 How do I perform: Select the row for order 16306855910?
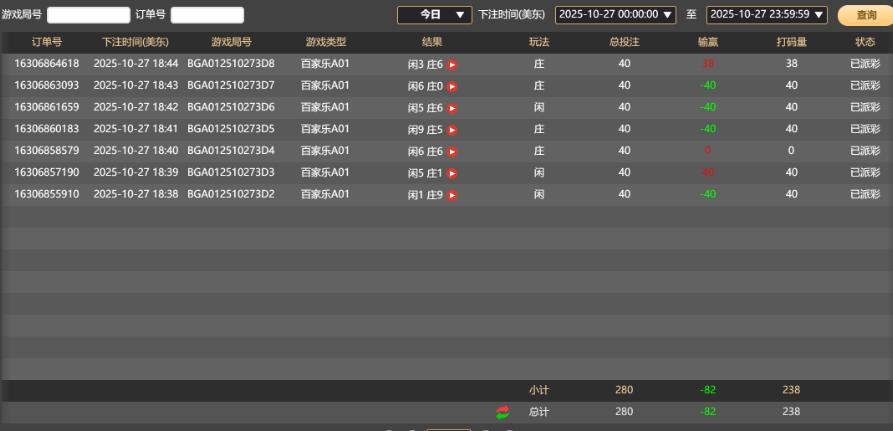[47, 195]
